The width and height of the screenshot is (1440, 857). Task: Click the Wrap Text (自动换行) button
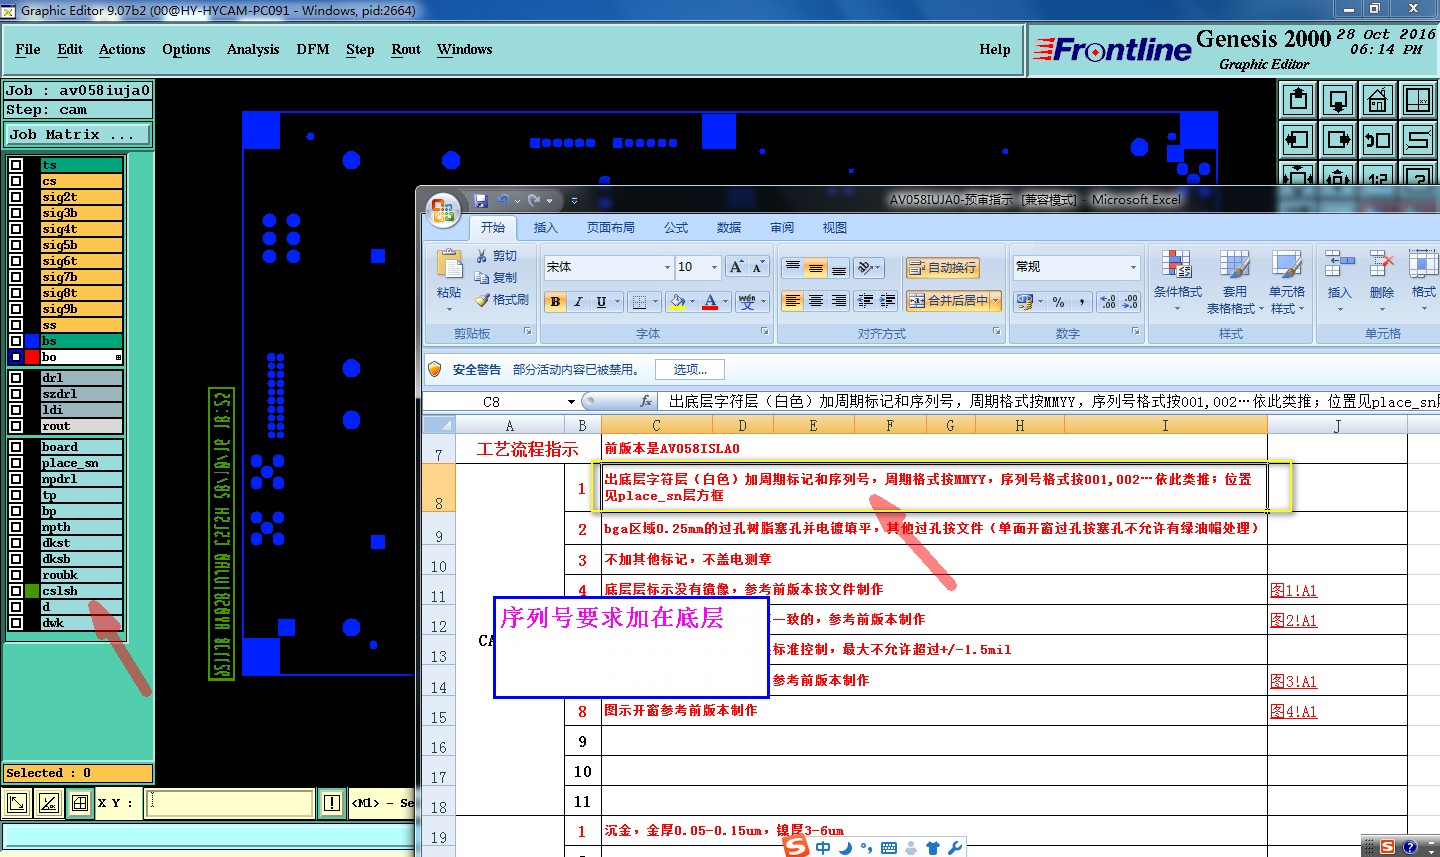[x=943, y=268]
